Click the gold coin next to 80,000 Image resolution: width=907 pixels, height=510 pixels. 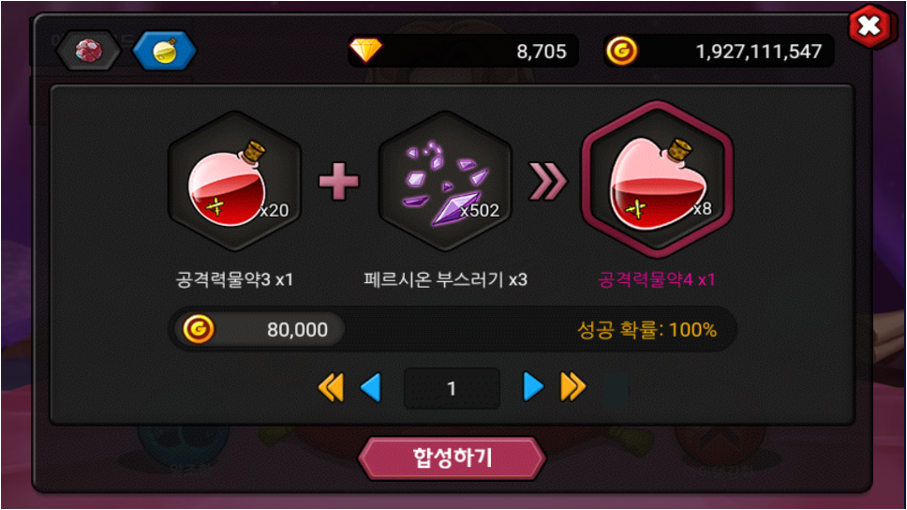(x=198, y=329)
